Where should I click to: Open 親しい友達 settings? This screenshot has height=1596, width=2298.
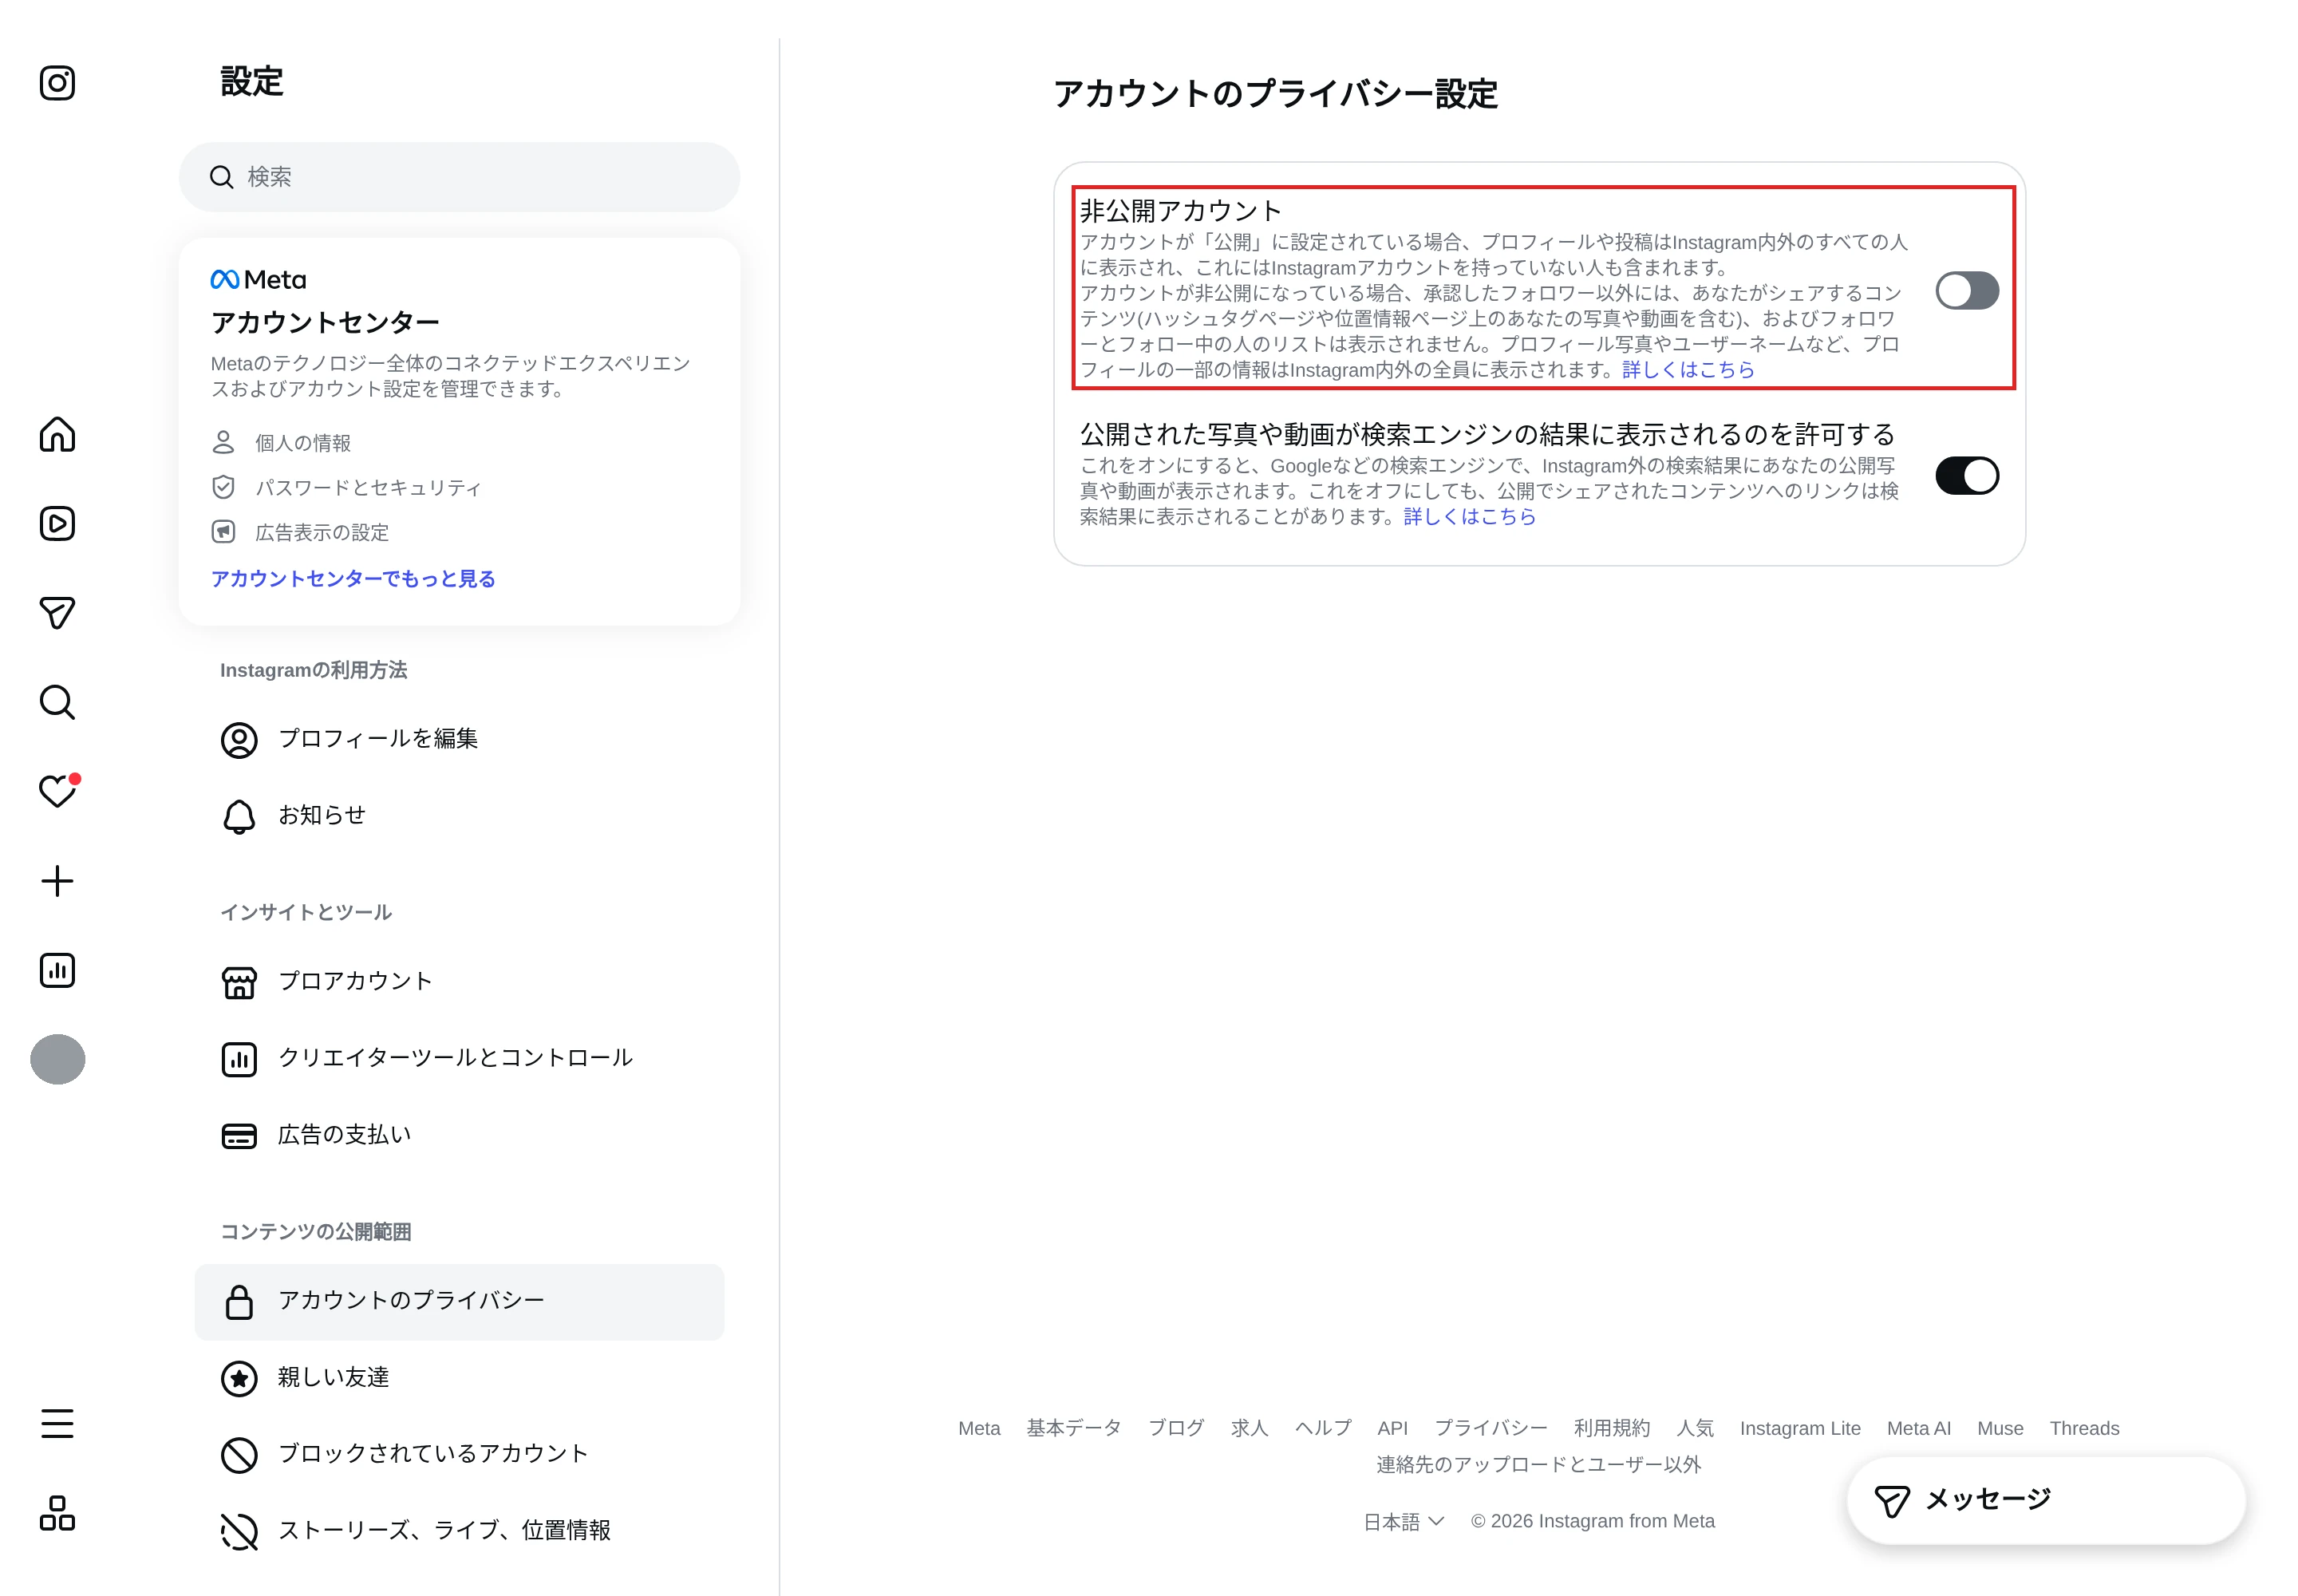click(x=459, y=1378)
